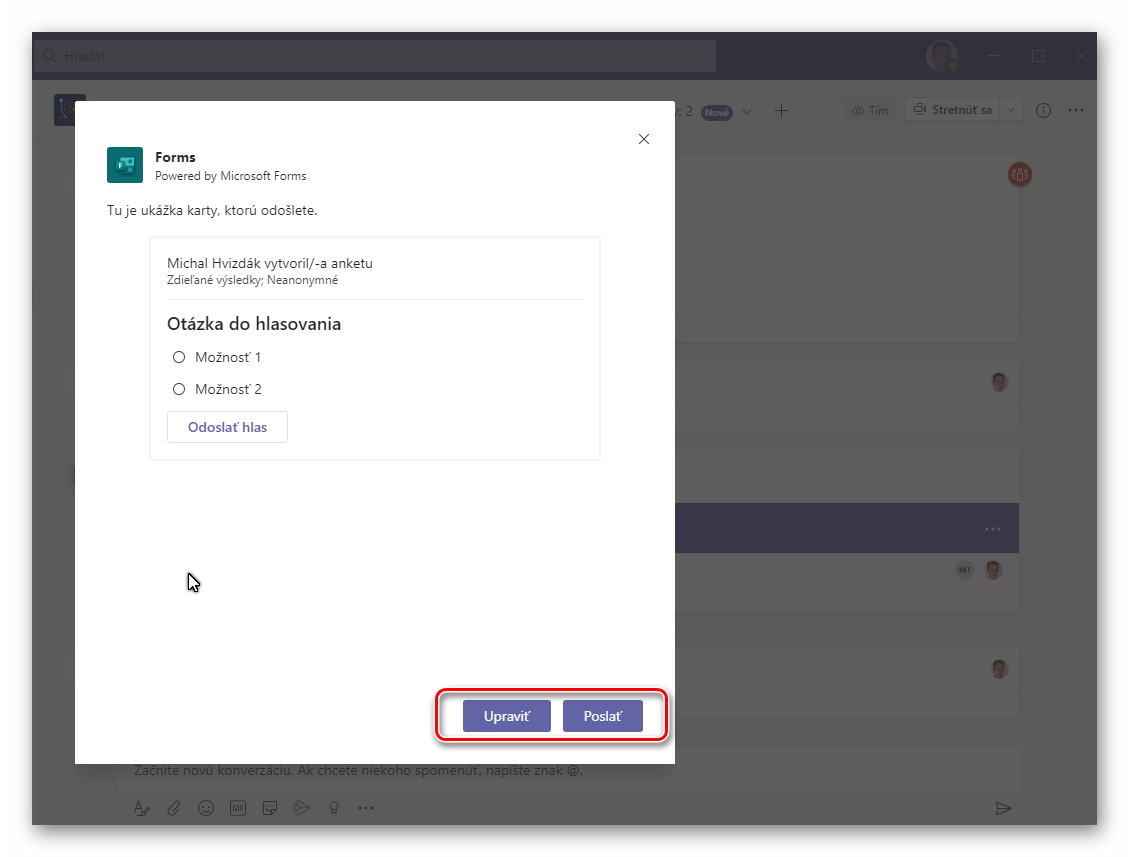This screenshot has width=1129, height=857.
Task: Open channel info icon
Action: (x=1043, y=111)
